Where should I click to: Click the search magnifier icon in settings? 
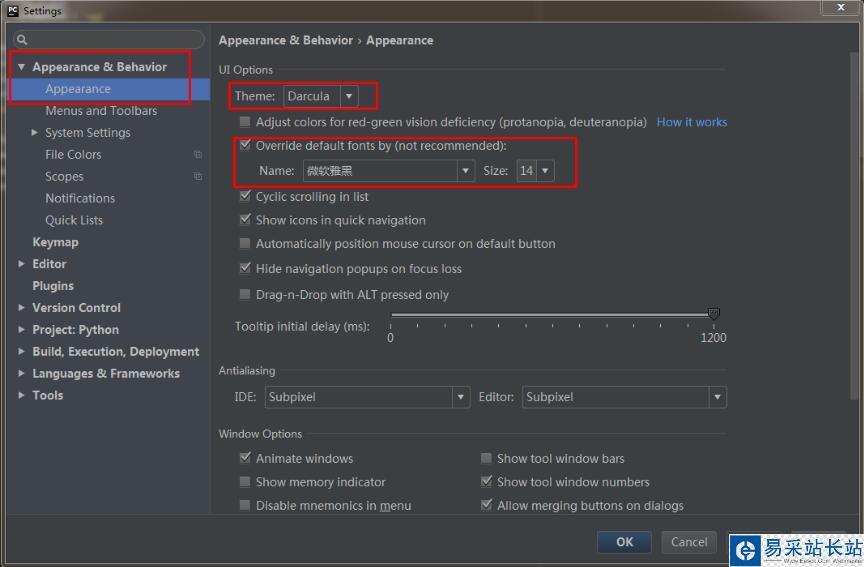click(x=22, y=40)
